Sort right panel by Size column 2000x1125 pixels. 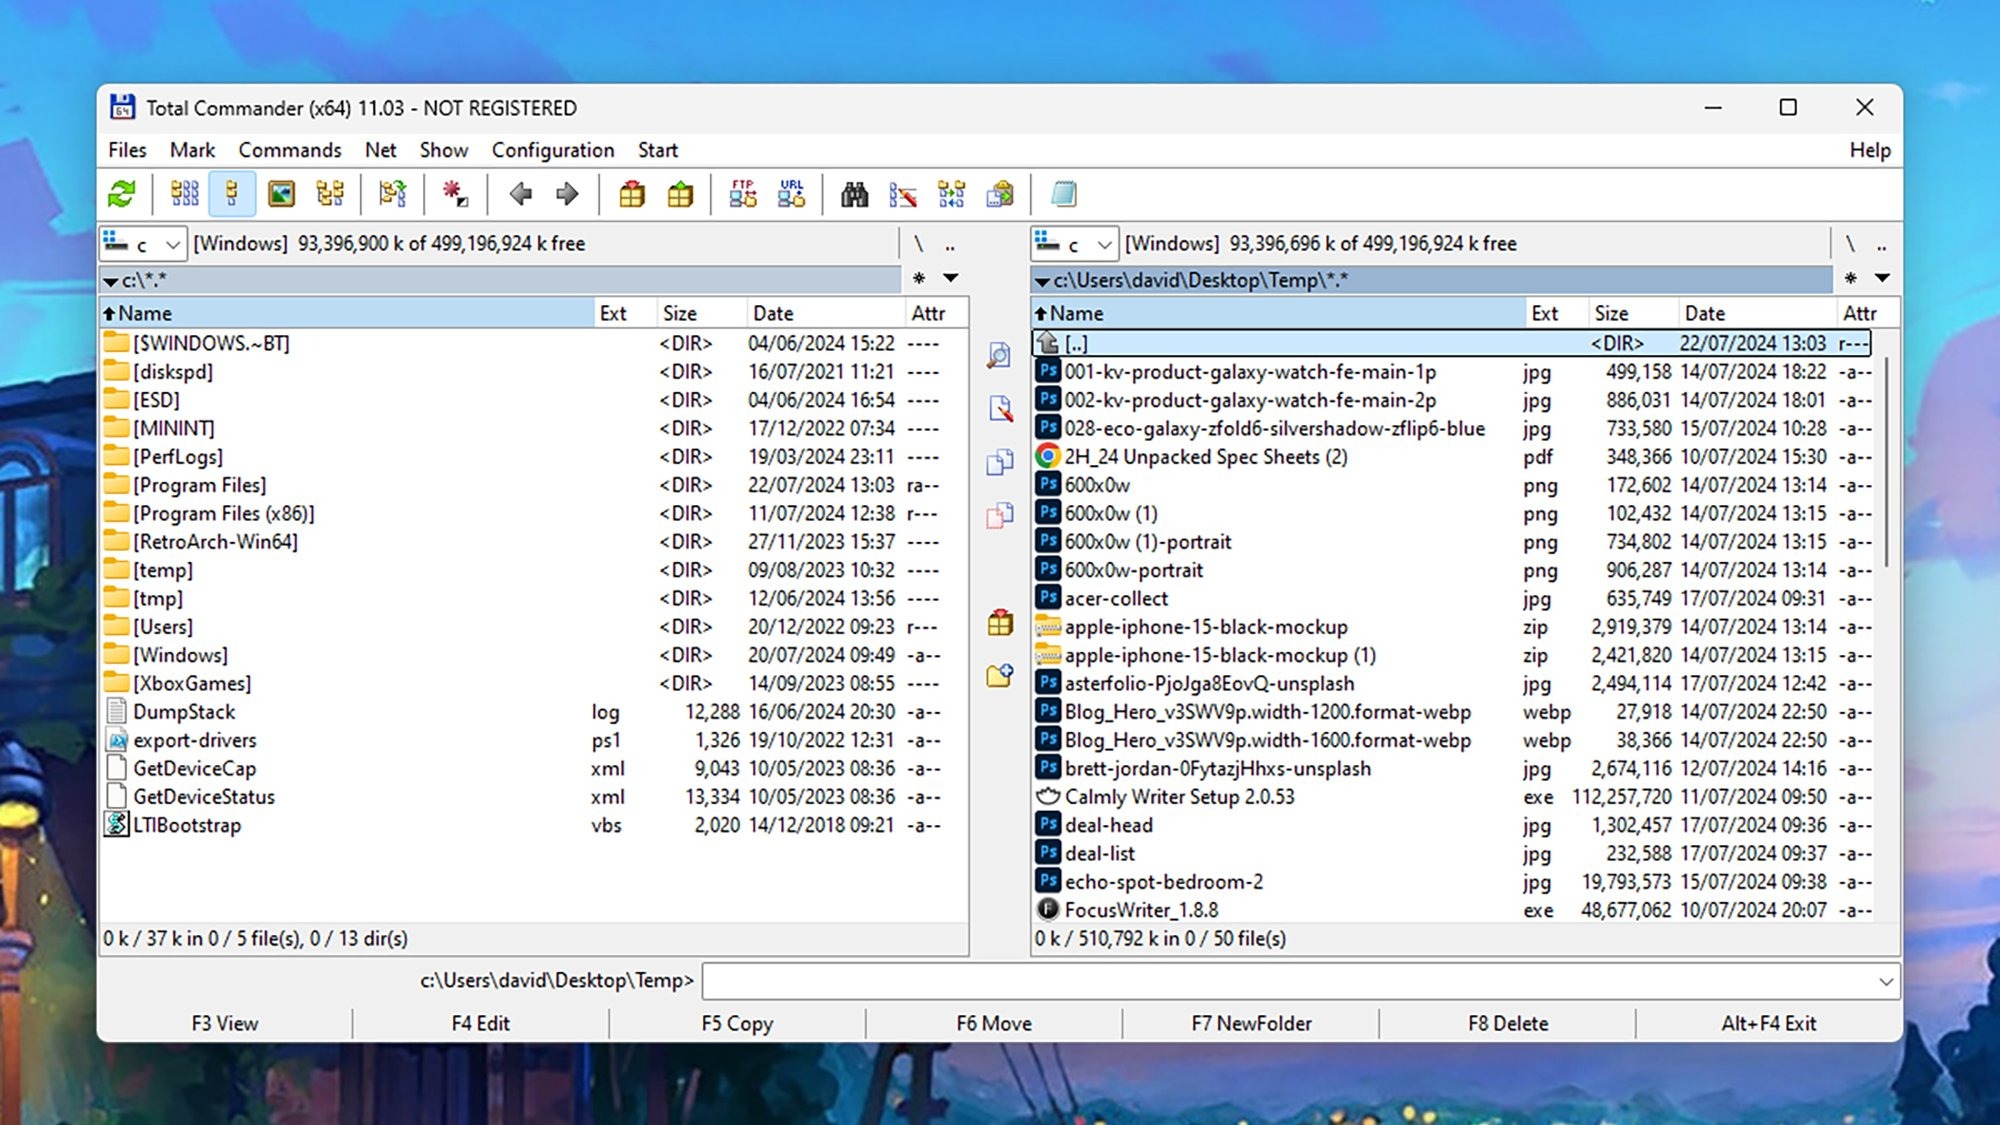point(1632,313)
